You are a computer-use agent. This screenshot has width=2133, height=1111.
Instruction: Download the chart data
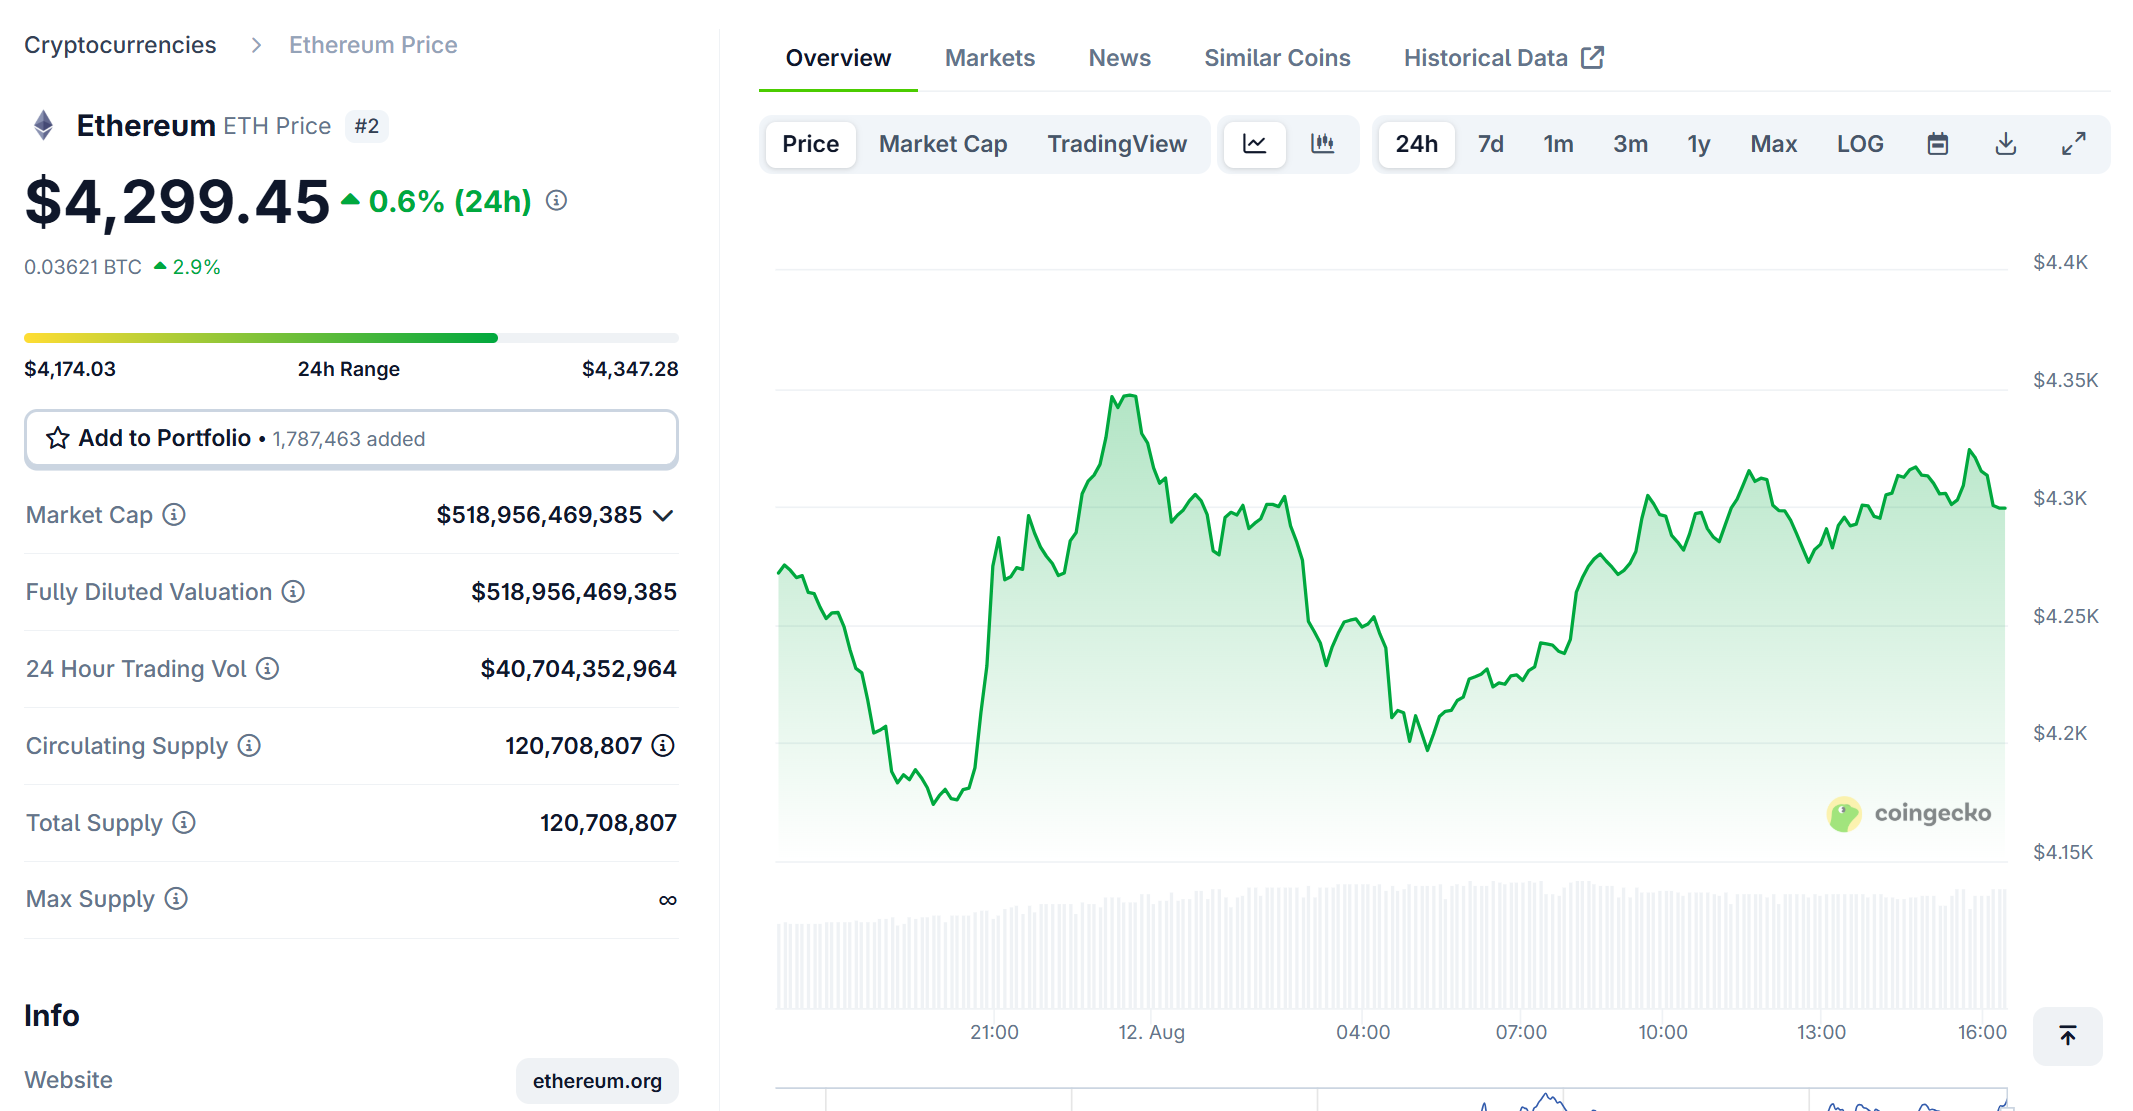coord(2005,144)
